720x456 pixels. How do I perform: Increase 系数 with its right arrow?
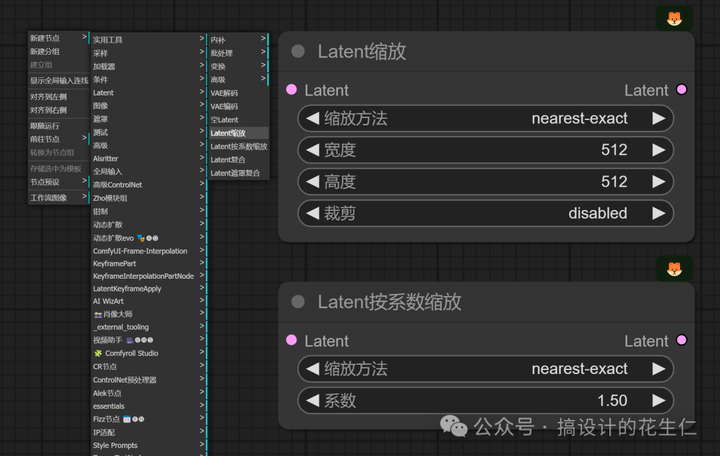(659, 400)
